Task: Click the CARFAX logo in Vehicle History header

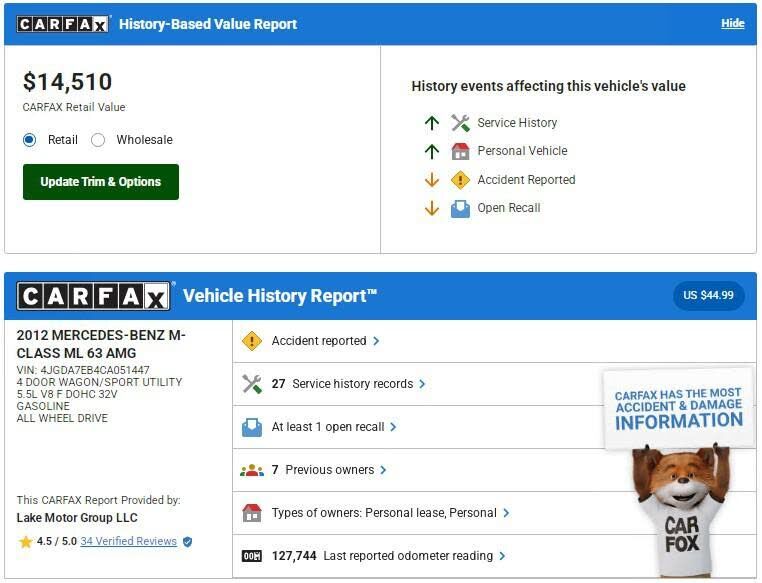Action: tap(94, 296)
